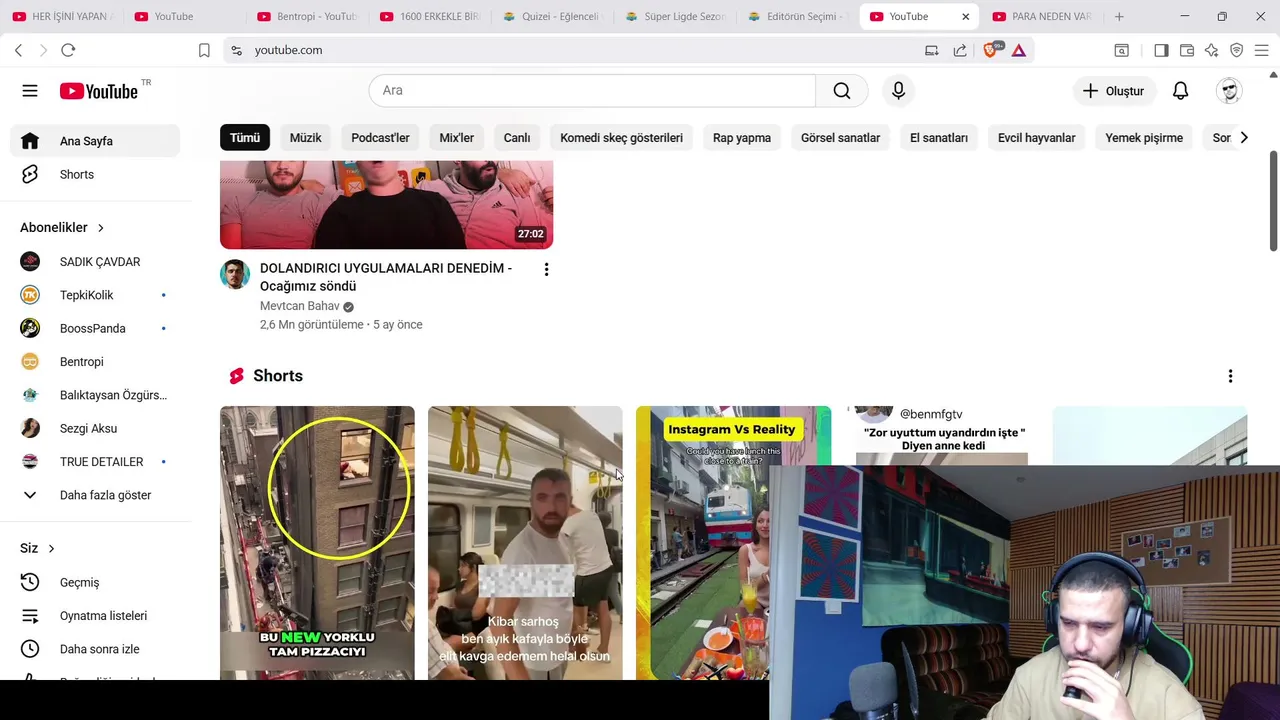The height and width of the screenshot is (720, 1280).
Task: Open Shorts from the sidebar
Action: [96, 175]
